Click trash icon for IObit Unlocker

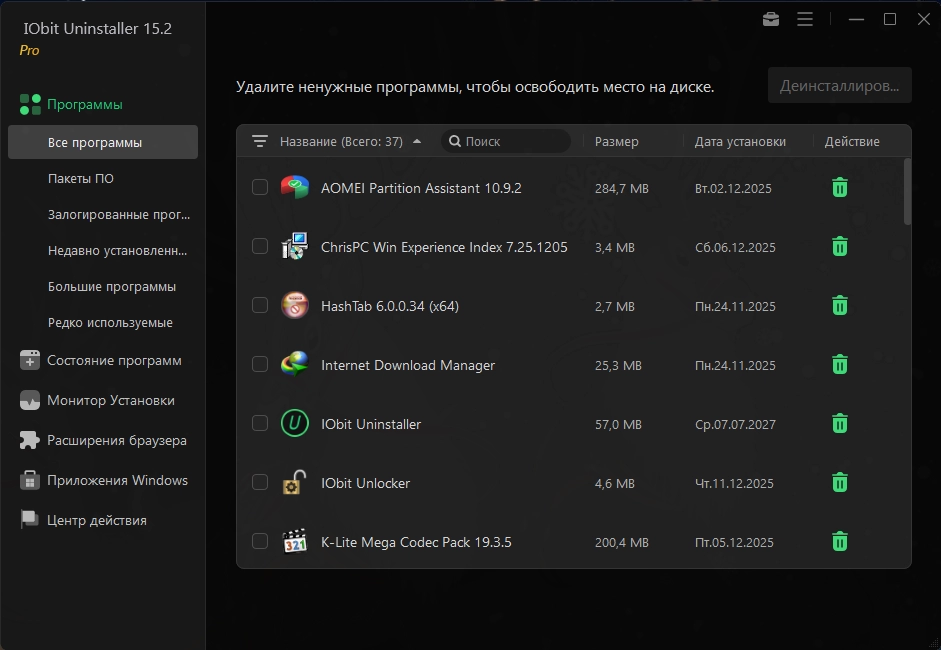(x=840, y=483)
